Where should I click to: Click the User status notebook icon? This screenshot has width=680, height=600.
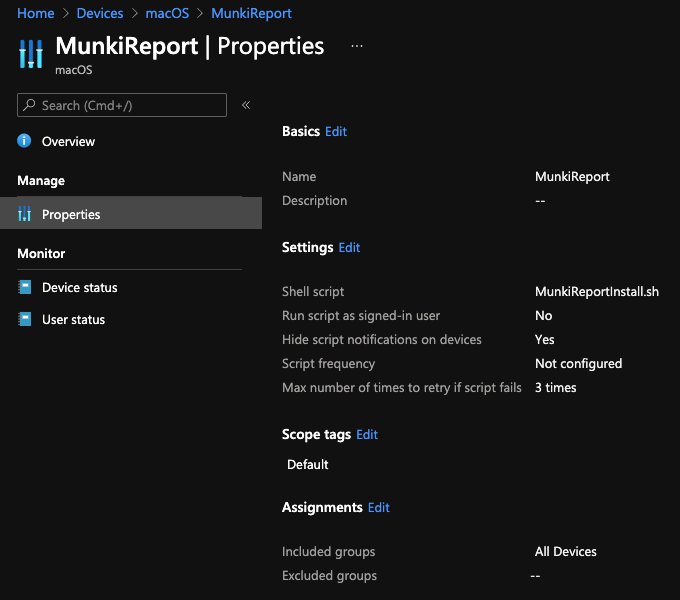25,319
